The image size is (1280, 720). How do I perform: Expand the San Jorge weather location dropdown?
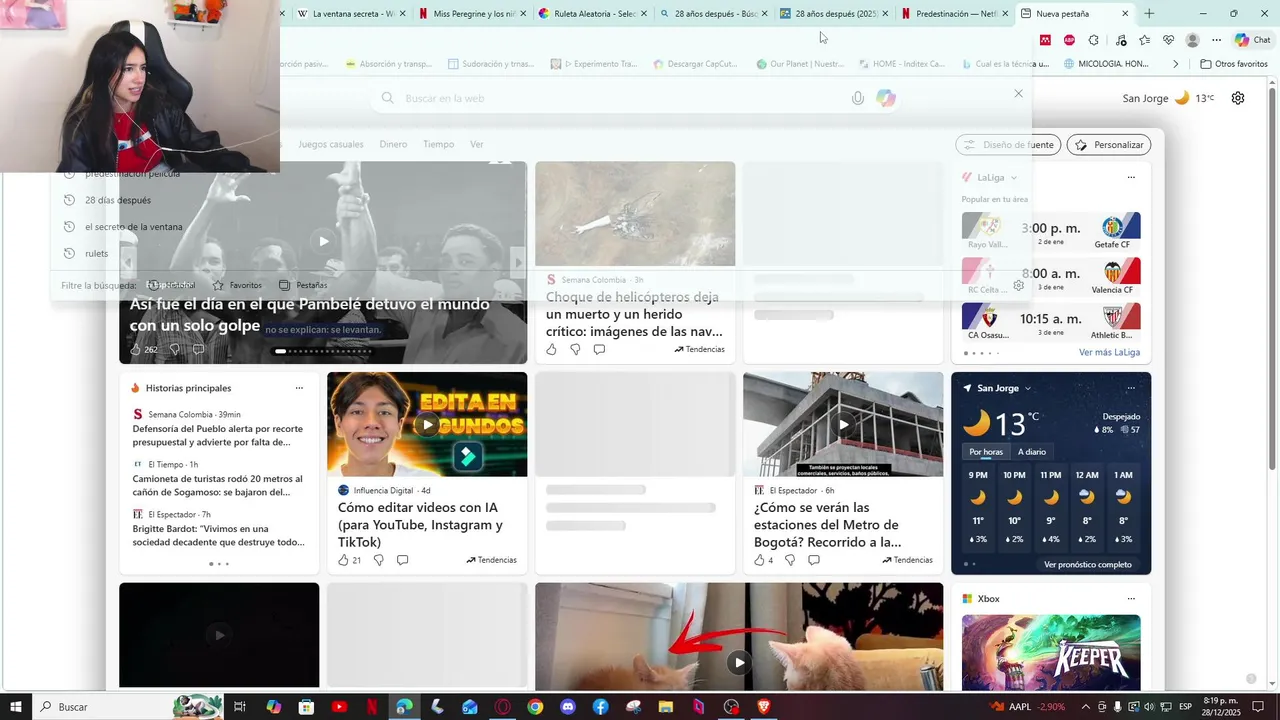coord(1027,389)
